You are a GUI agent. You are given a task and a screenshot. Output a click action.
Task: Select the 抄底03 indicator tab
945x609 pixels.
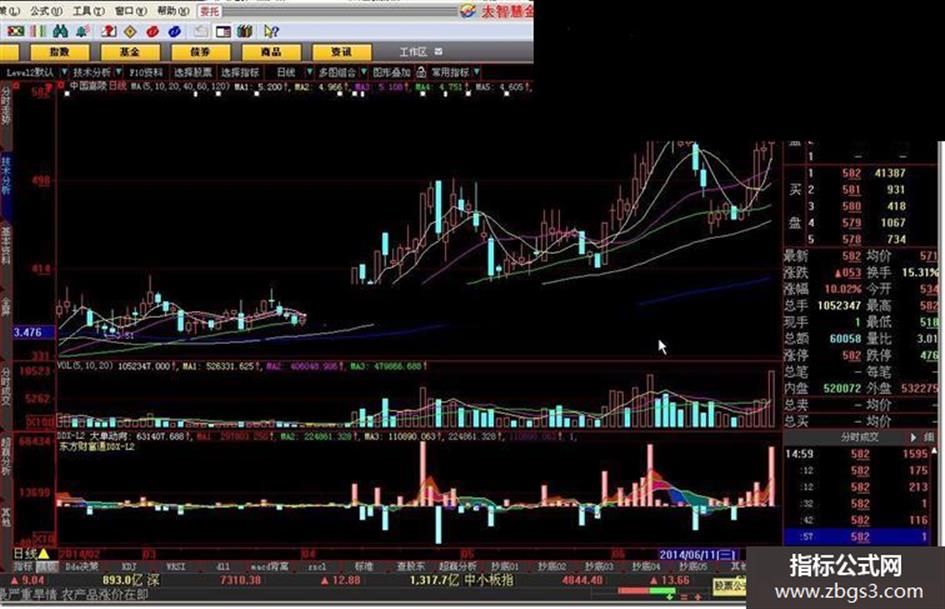[598, 567]
